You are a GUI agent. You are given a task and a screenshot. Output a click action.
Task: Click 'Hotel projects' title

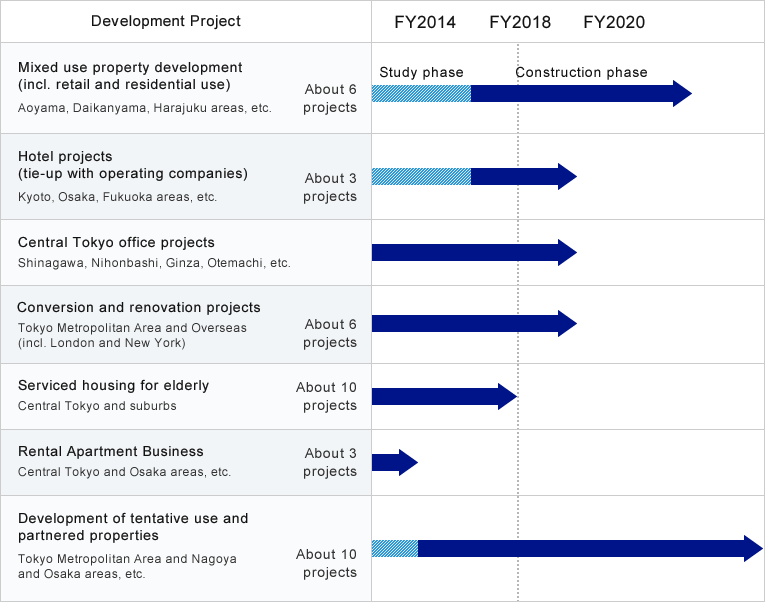(x=133, y=165)
